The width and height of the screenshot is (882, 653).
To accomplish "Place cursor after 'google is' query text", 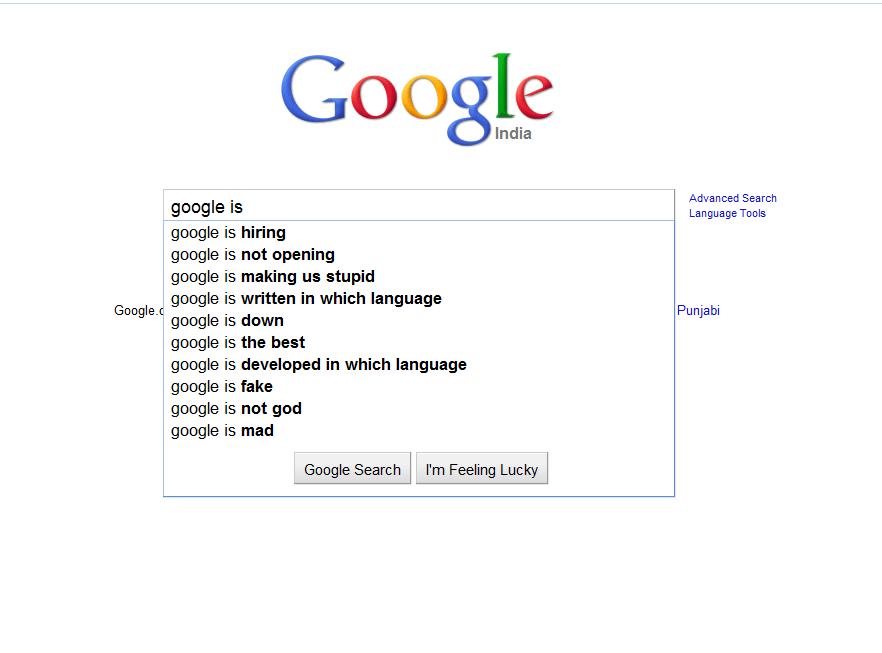I will tap(245, 206).
